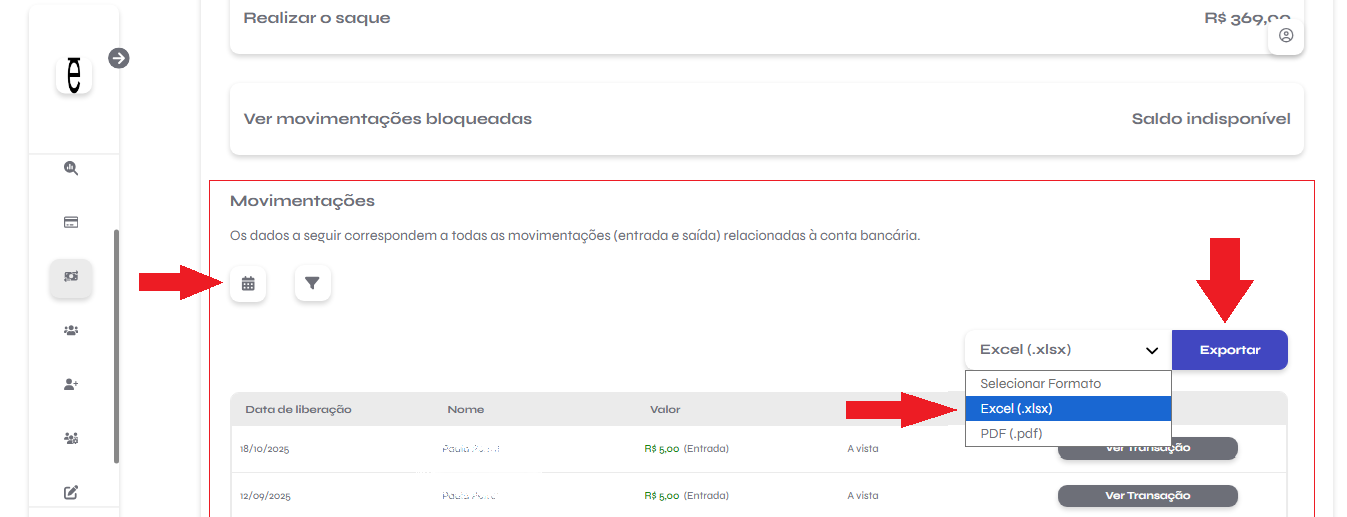Choose the Excel (.xlsx) option
The image size is (1347, 517).
(x=1067, y=409)
